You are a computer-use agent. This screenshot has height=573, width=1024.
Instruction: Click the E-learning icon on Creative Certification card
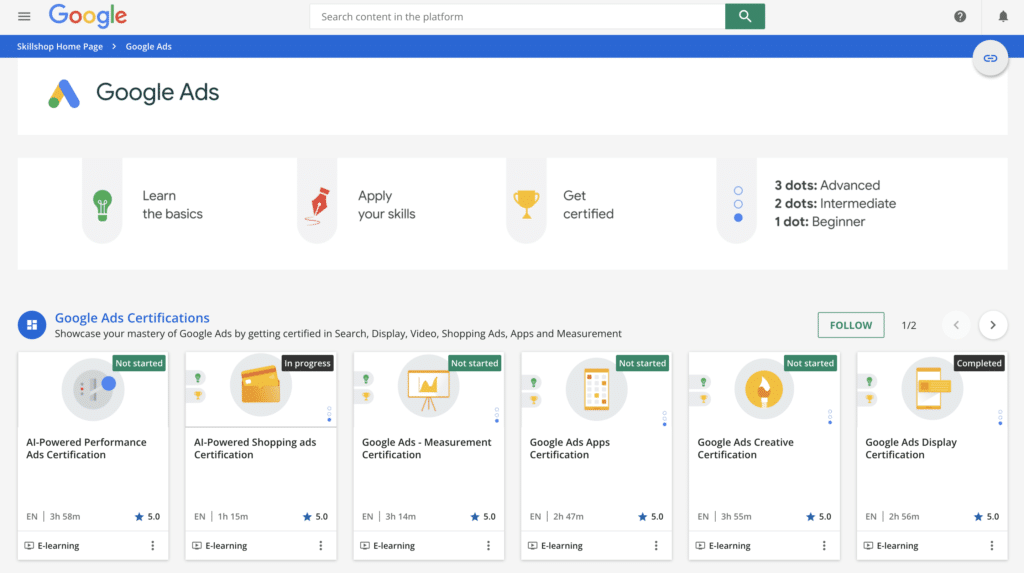pyautogui.click(x=701, y=546)
